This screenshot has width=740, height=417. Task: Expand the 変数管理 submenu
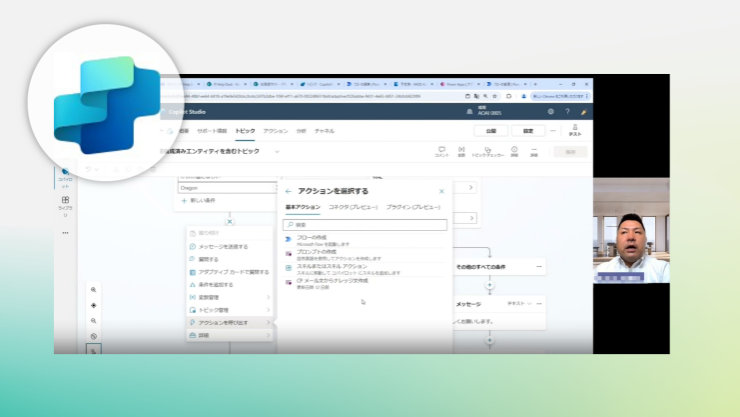pos(230,297)
